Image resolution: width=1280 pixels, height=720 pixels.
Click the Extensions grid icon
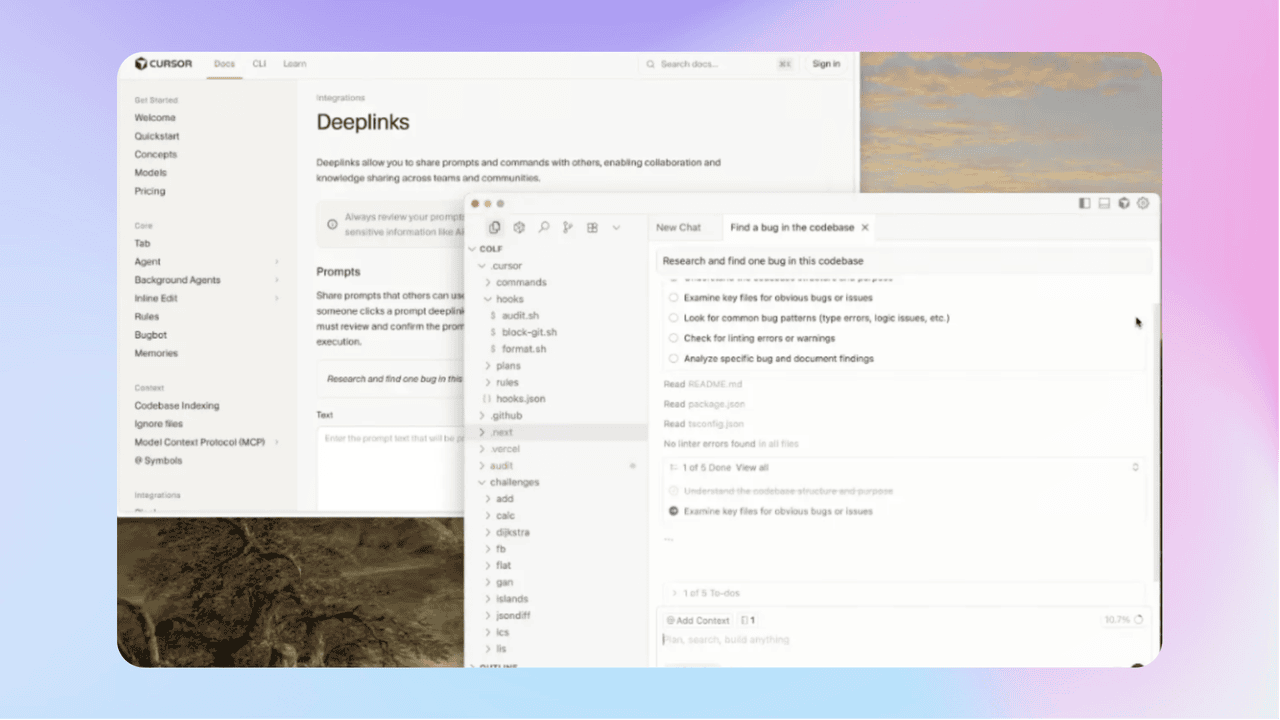coord(592,228)
